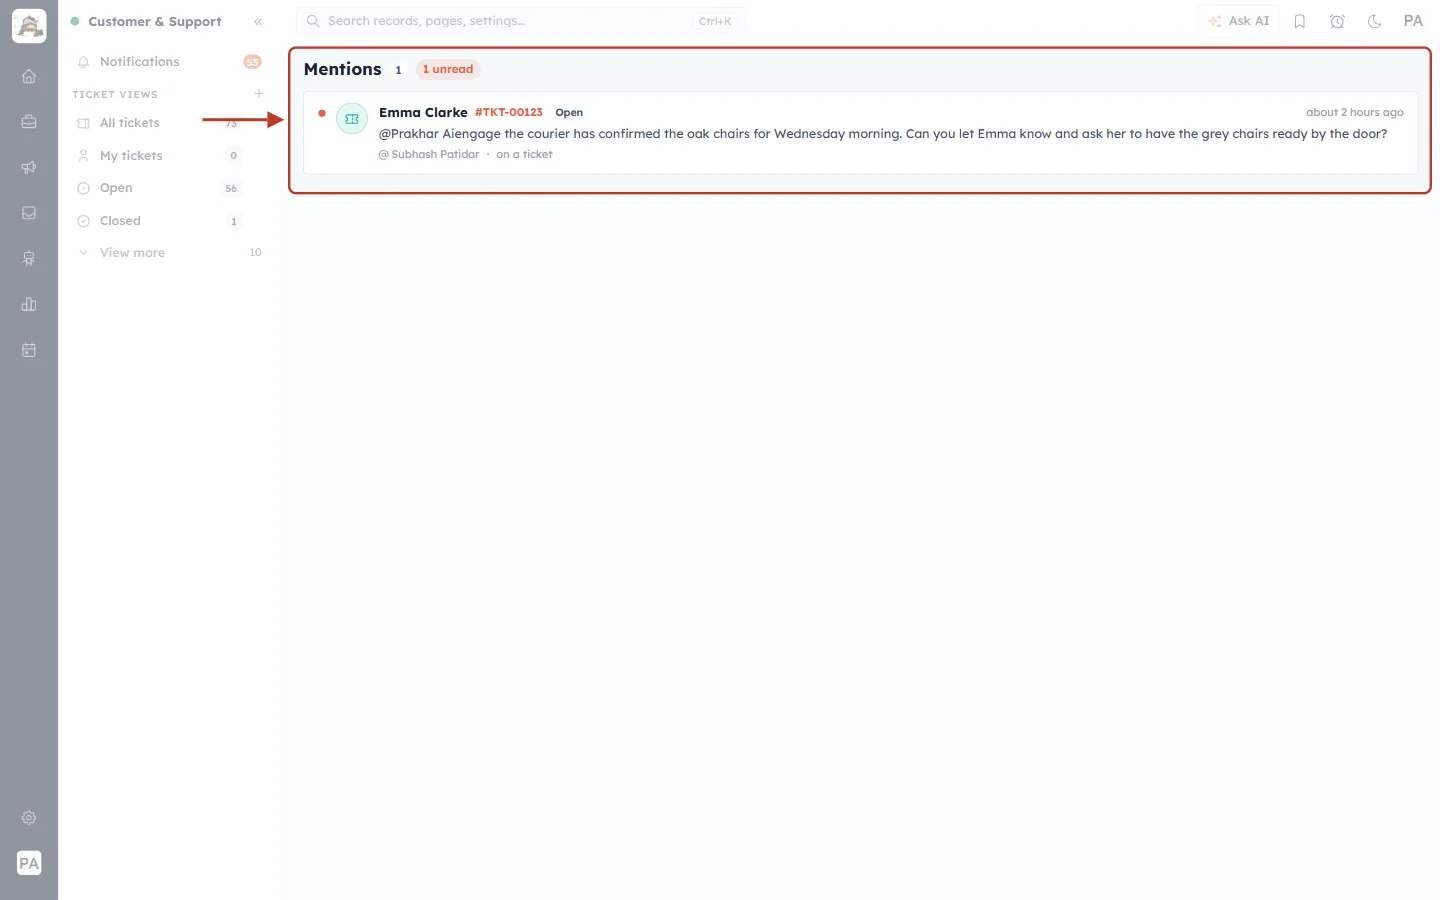Click the ticket icon beside Emma Clarke
Screen dimensions: 1440x900
[x=352, y=119]
